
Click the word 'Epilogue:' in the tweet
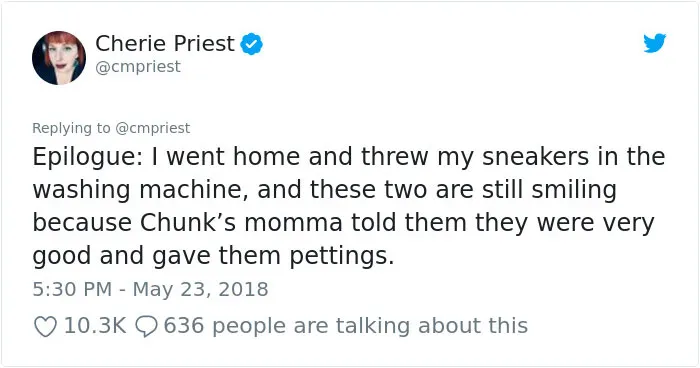tap(88, 157)
